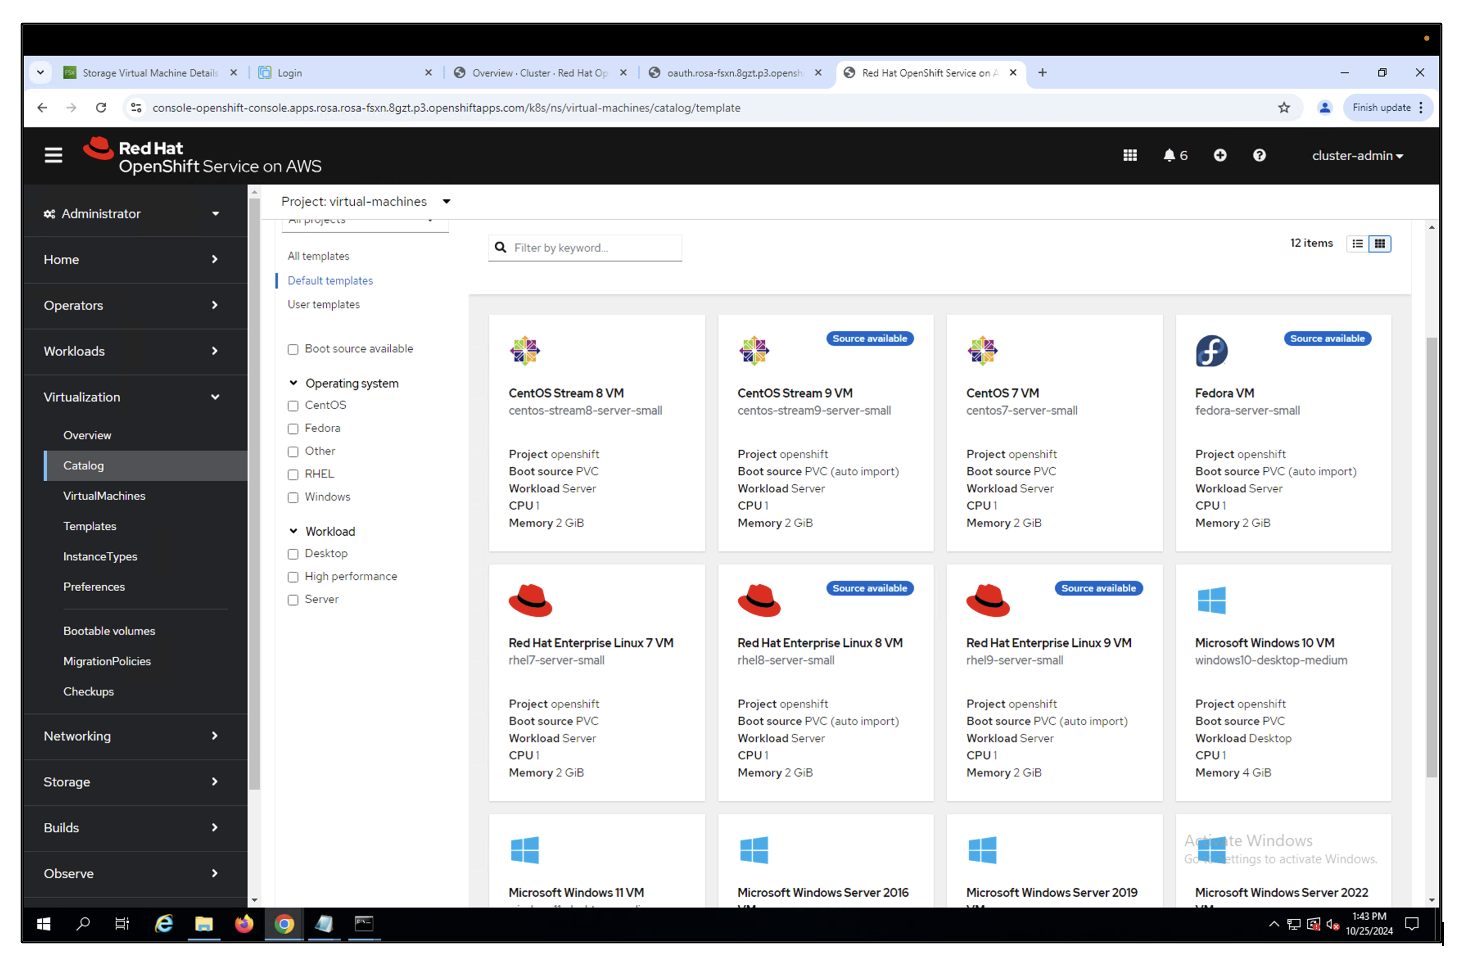
Task: Reload the browser page
Action: [x=101, y=108]
